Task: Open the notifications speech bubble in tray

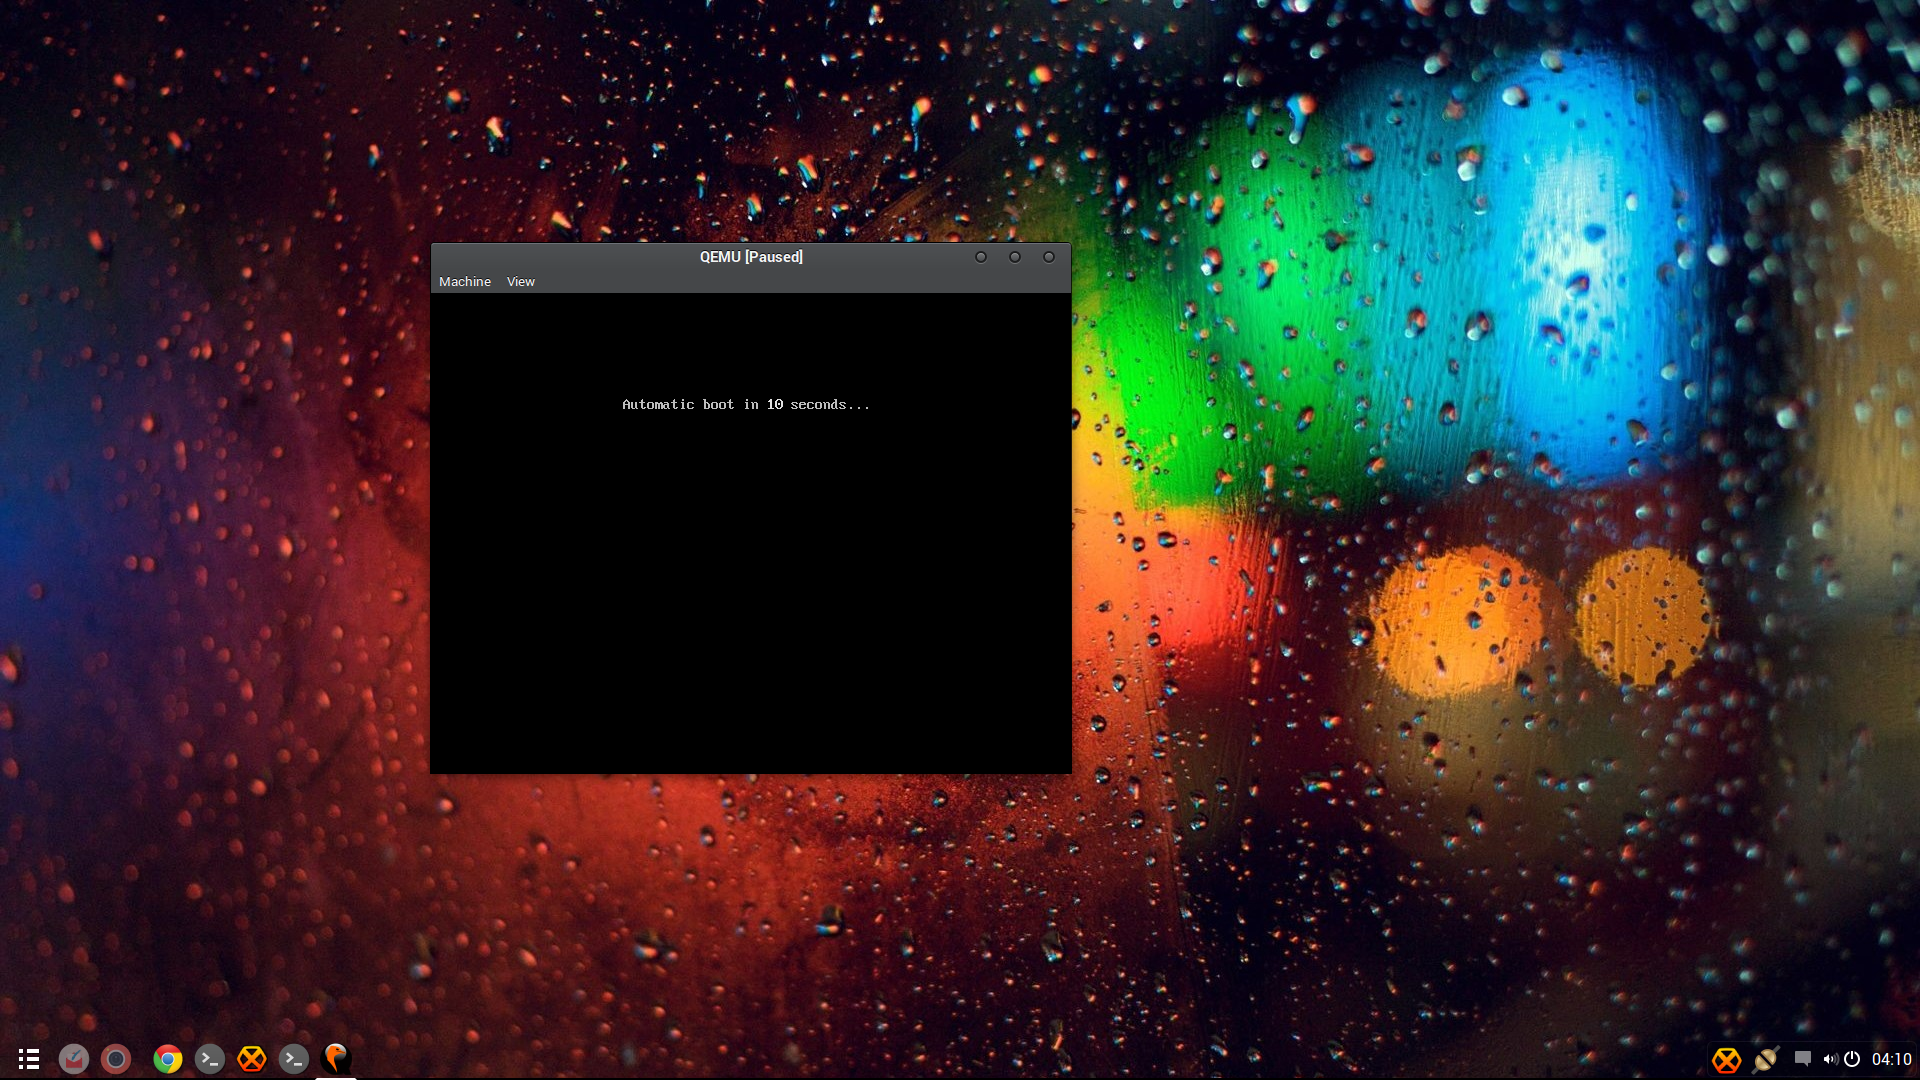Action: 1803,1058
